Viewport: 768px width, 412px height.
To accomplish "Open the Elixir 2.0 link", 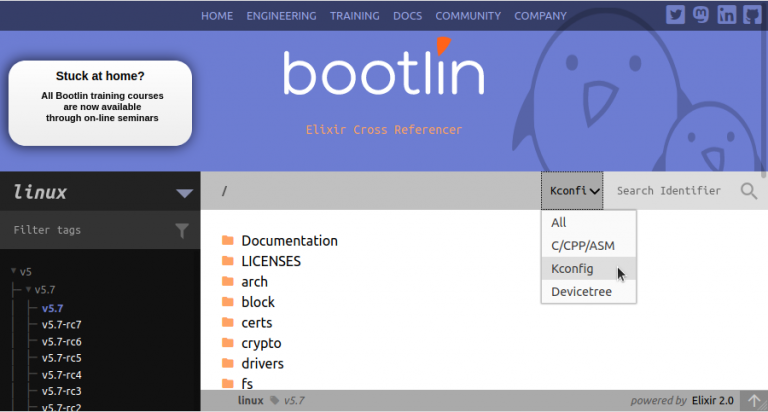I will click(x=713, y=401).
